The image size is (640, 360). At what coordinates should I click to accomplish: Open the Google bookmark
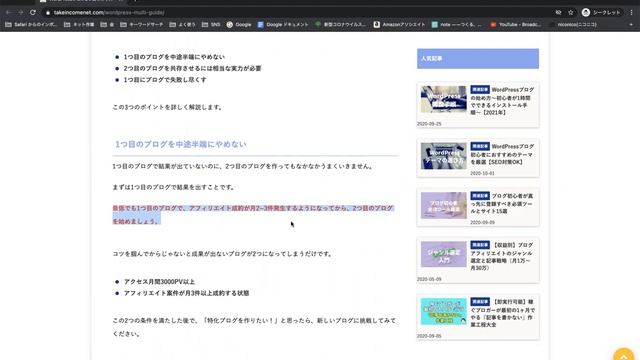pos(239,24)
